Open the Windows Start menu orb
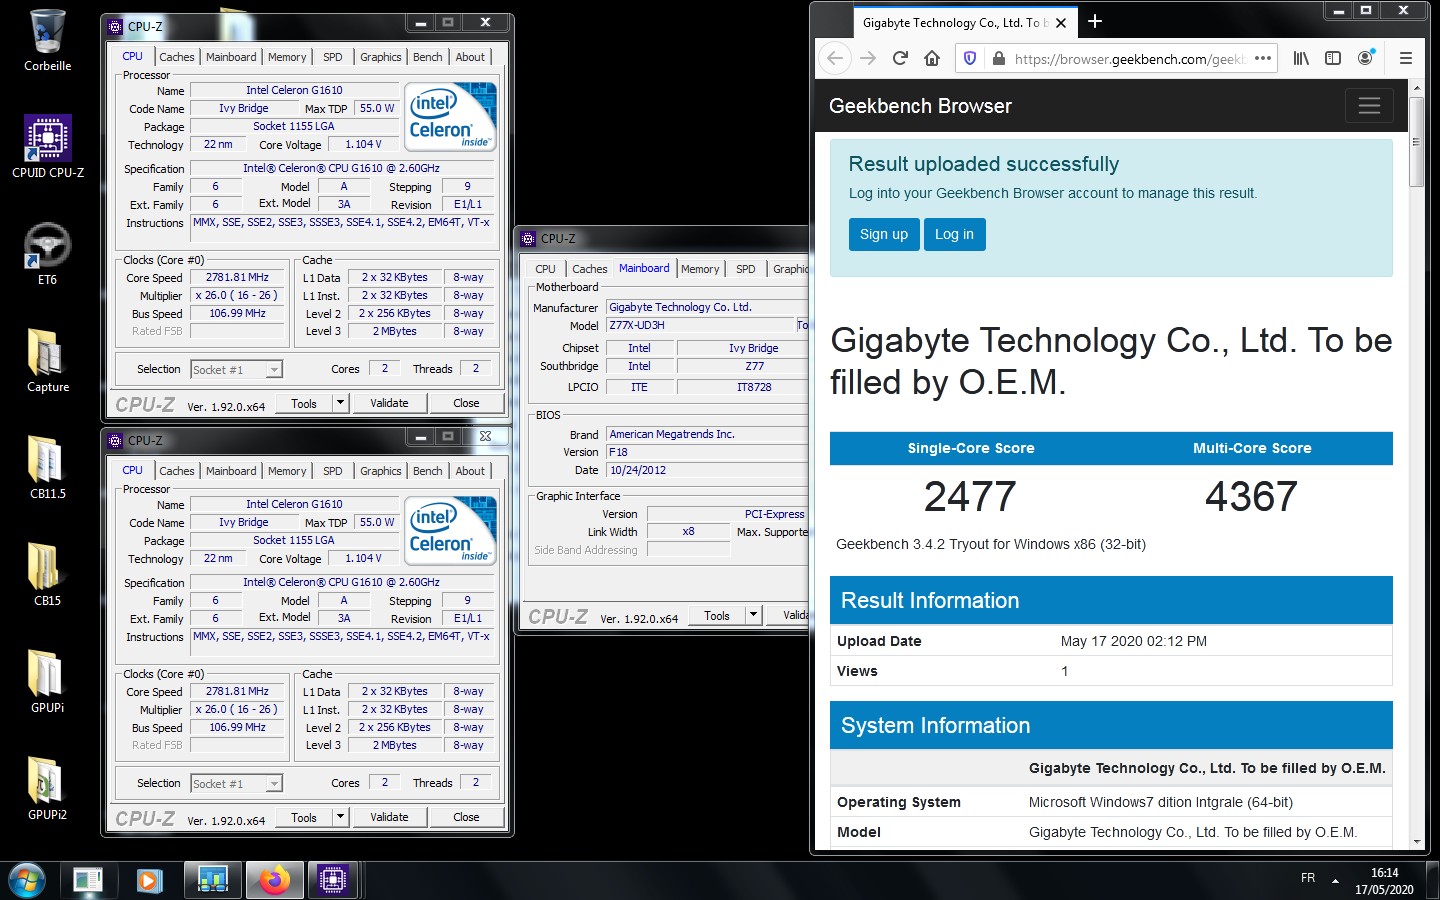Screen dimensions: 1440x900 (27, 880)
